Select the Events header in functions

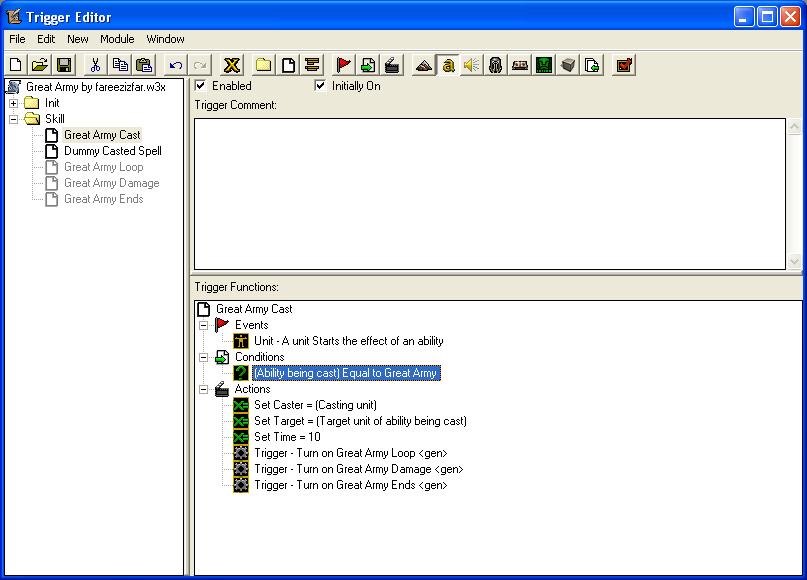[x=252, y=325]
